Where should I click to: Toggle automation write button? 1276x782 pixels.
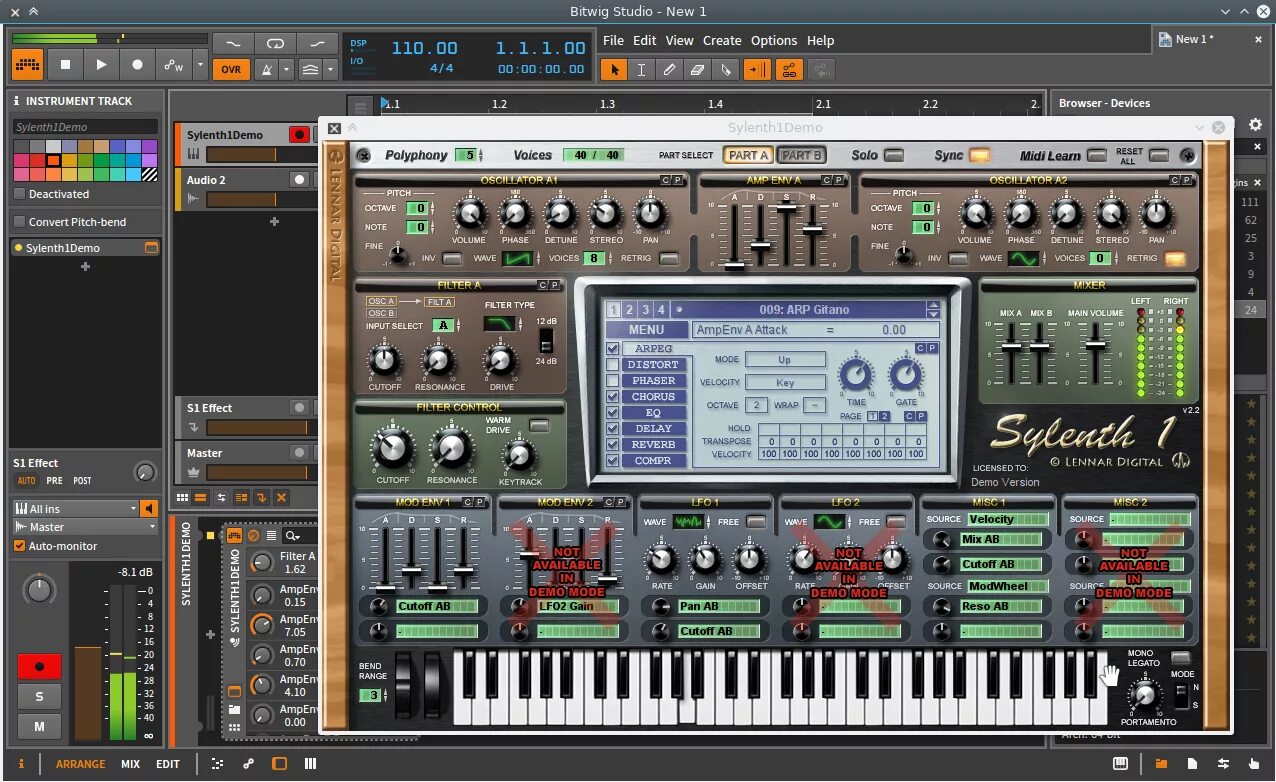click(x=173, y=65)
